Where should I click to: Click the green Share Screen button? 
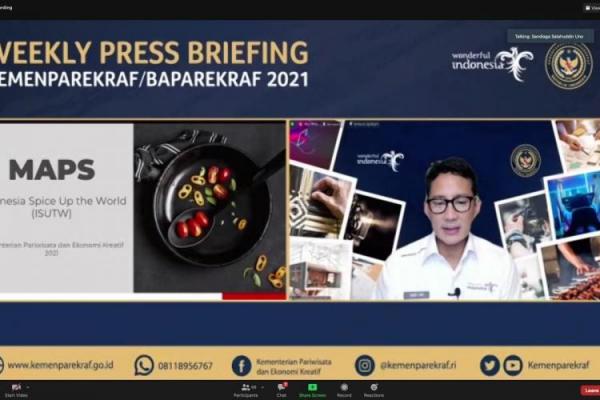(310, 389)
